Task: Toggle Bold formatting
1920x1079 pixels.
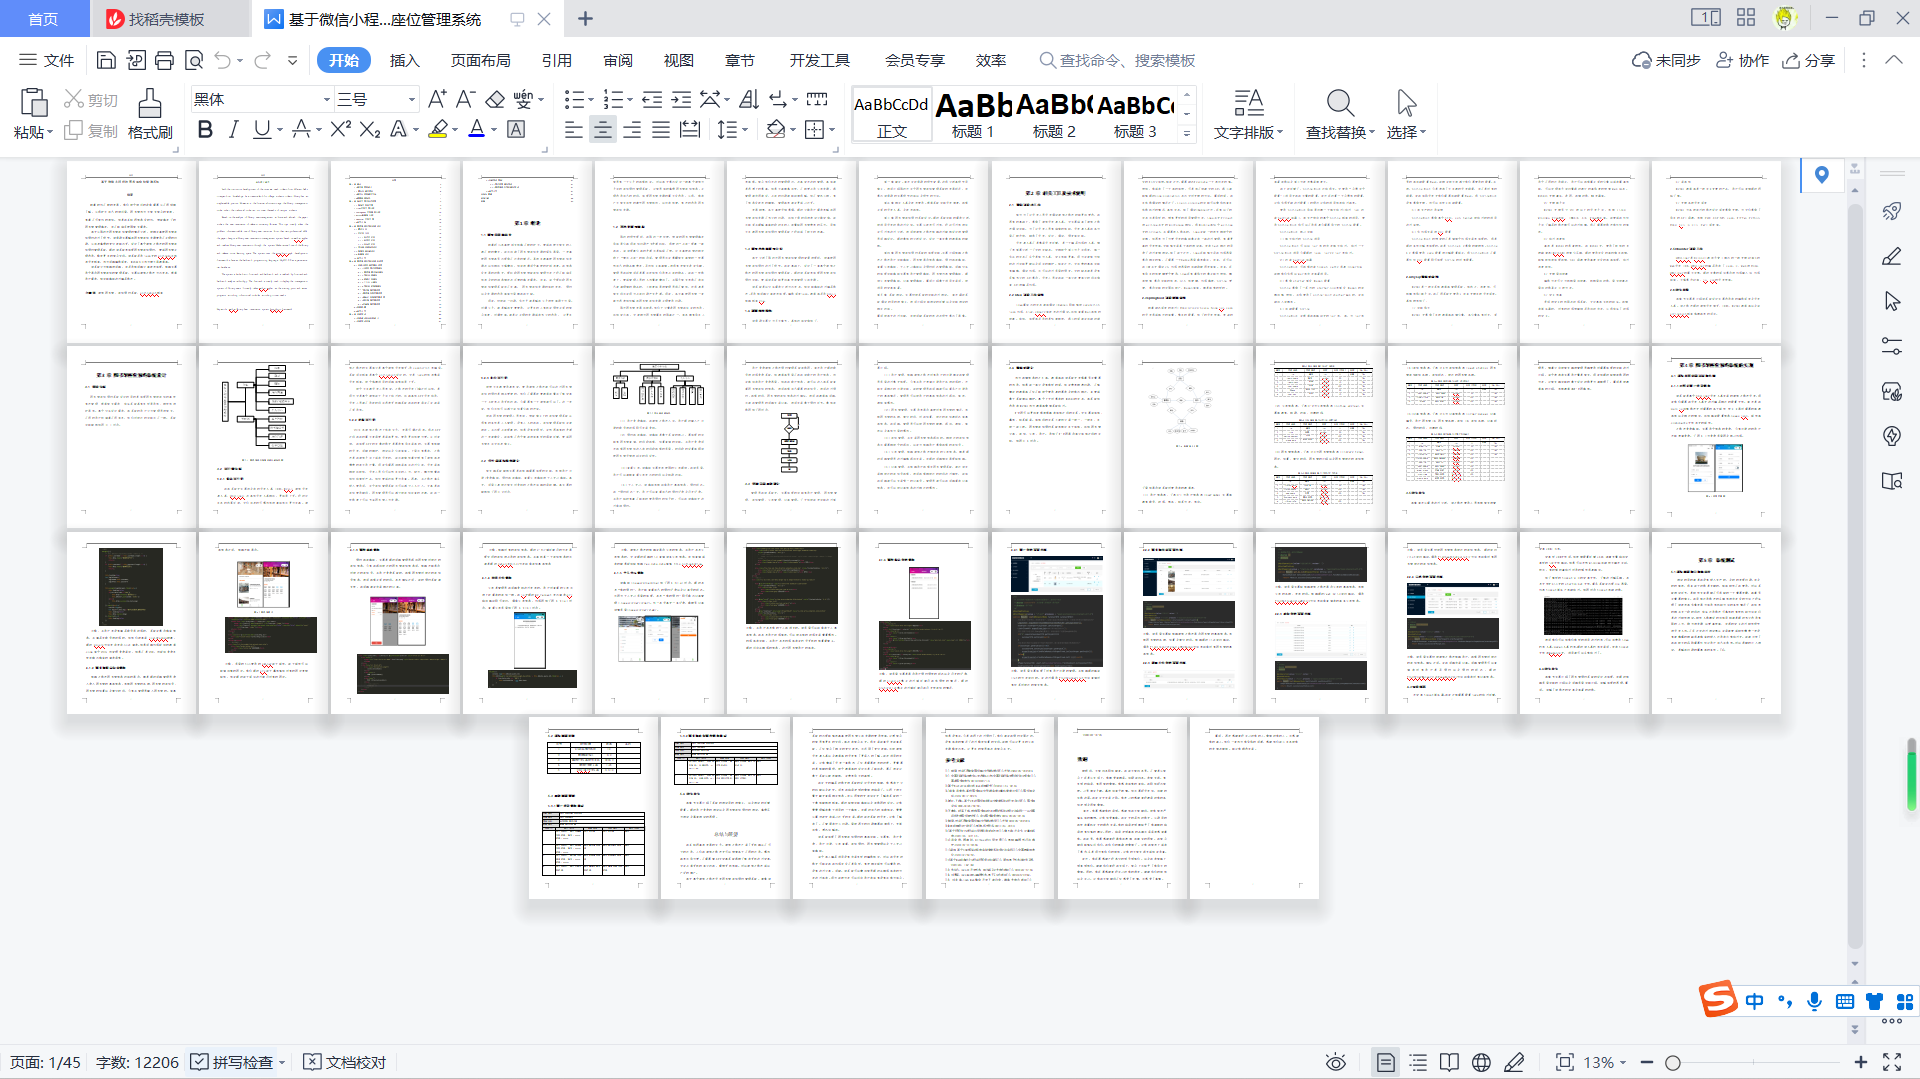Action: click(x=205, y=129)
